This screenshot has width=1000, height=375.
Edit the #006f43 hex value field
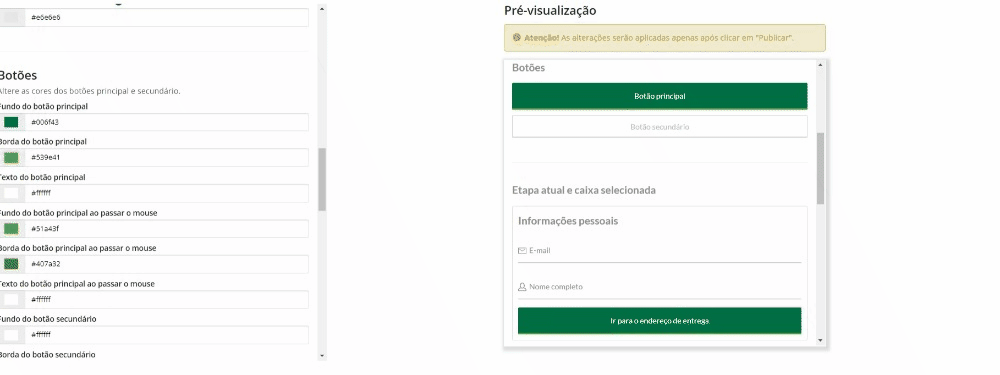click(x=167, y=122)
